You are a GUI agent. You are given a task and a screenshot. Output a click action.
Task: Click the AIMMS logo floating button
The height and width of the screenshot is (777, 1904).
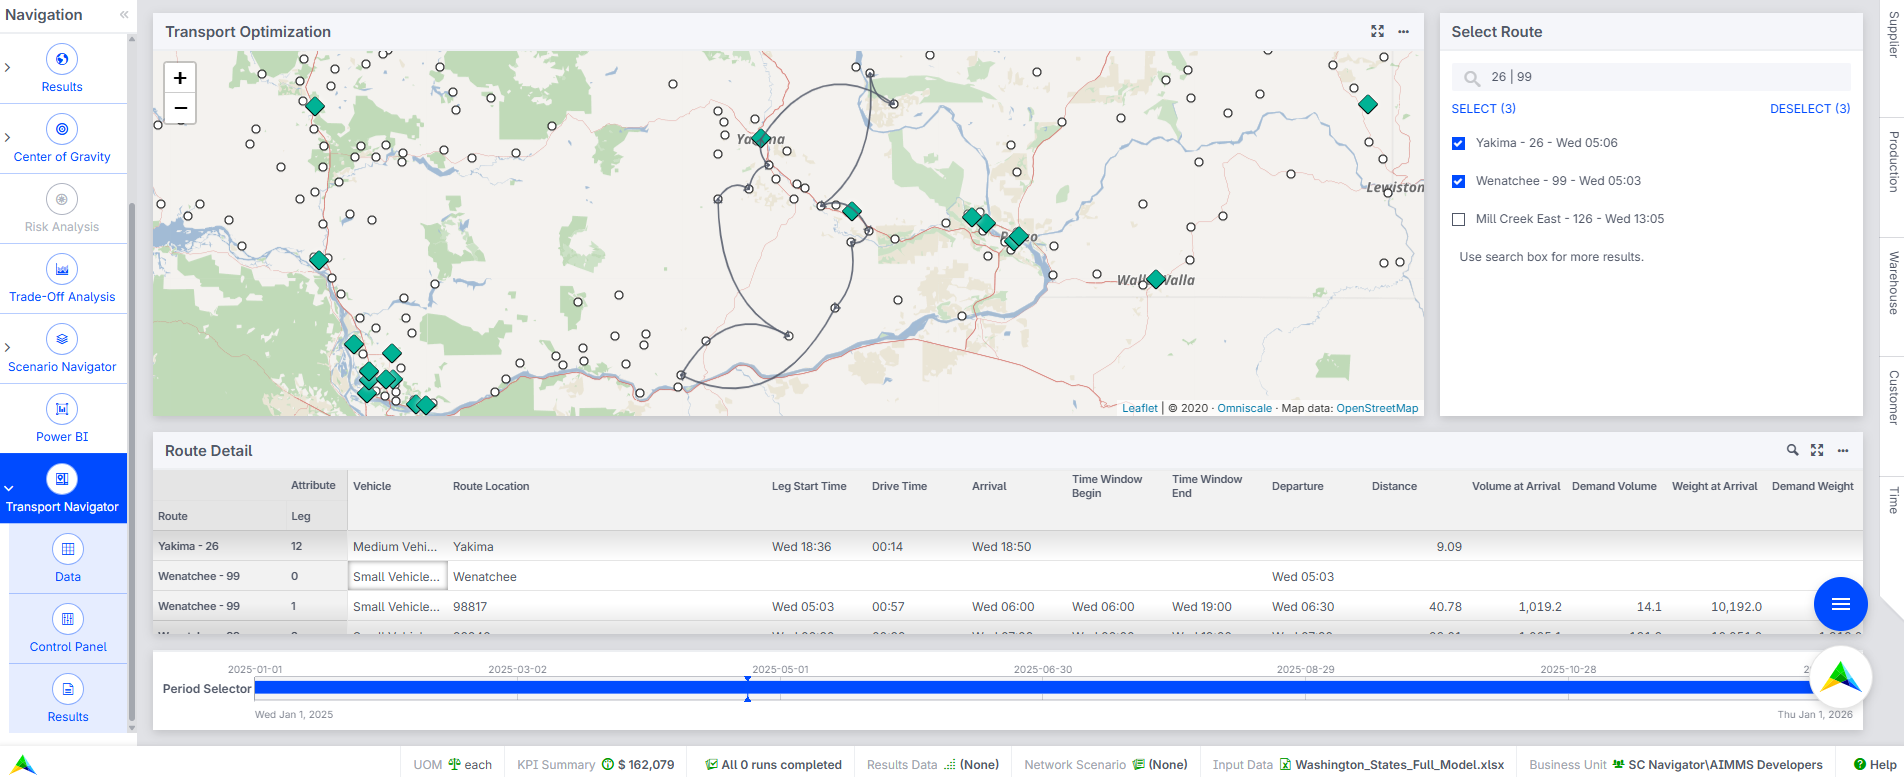click(x=1841, y=678)
